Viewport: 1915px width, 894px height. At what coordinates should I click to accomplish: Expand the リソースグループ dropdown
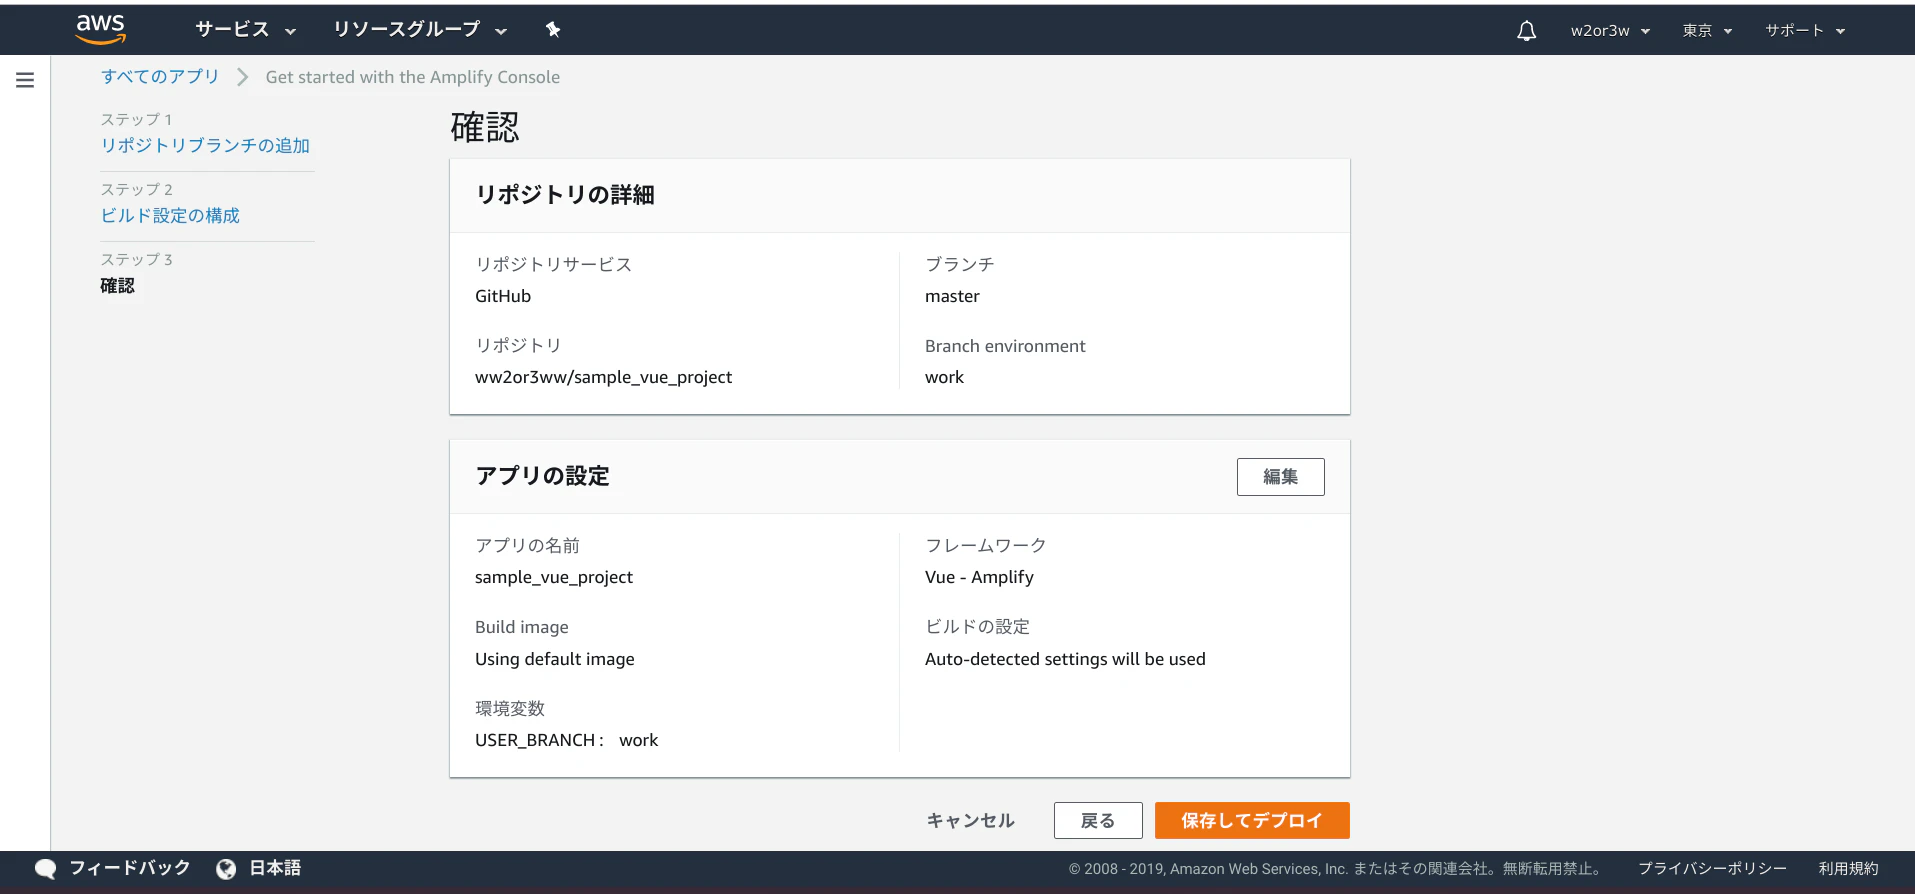point(420,30)
